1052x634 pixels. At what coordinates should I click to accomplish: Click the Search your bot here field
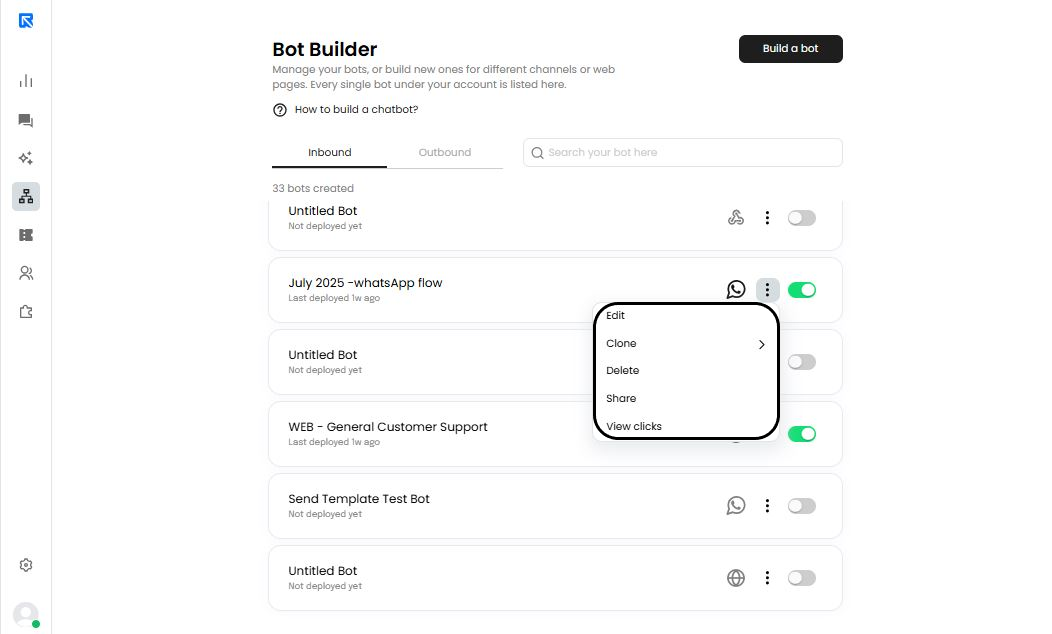tap(690, 153)
